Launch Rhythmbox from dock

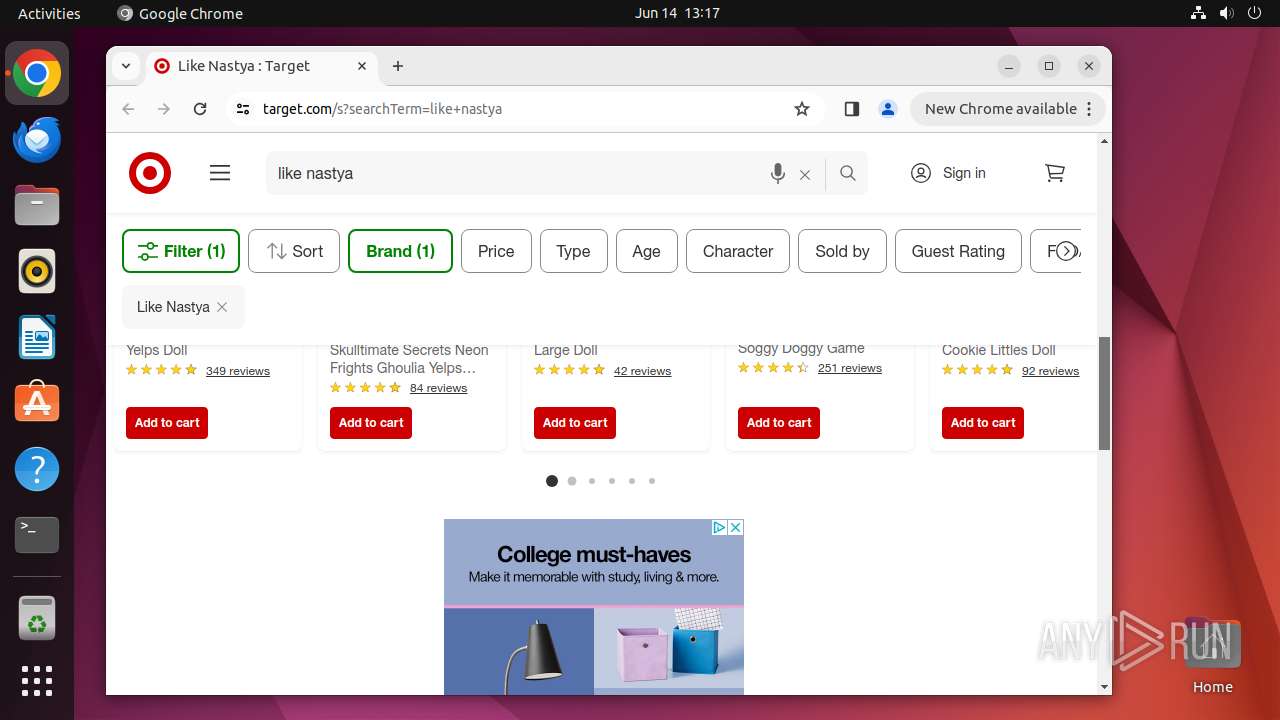tap(37, 271)
